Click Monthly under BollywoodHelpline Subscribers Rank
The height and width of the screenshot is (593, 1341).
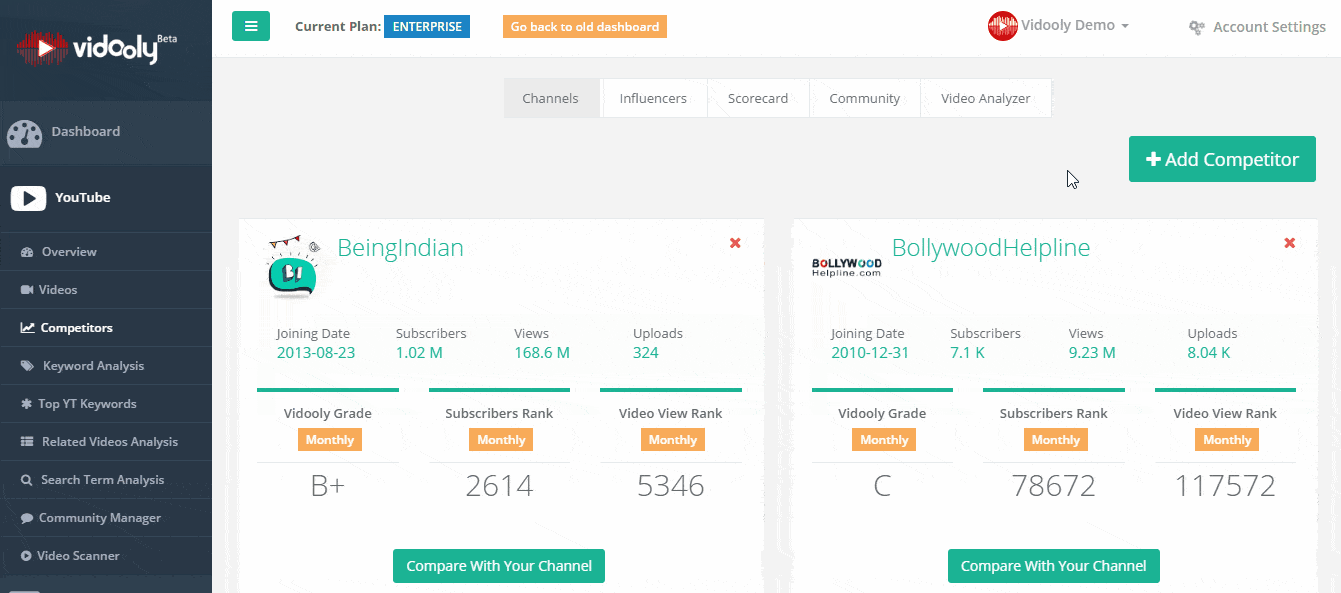point(1056,440)
